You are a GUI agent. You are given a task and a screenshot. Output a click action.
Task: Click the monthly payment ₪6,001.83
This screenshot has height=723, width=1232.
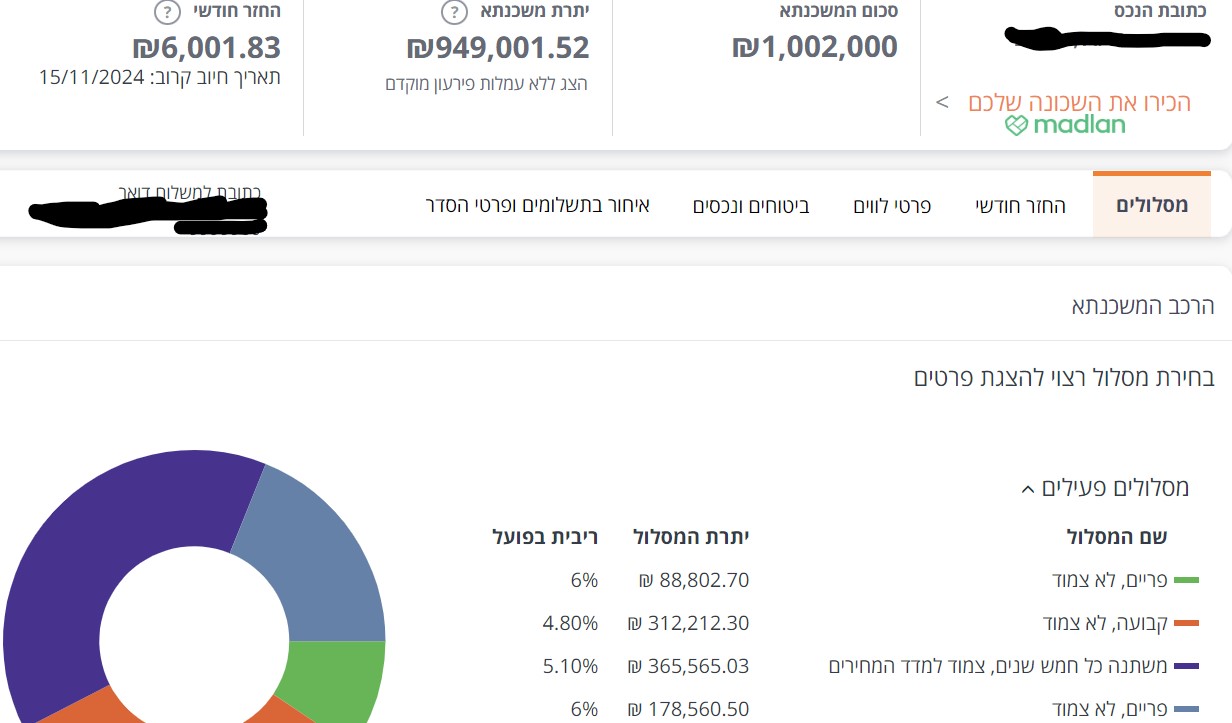coord(207,47)
